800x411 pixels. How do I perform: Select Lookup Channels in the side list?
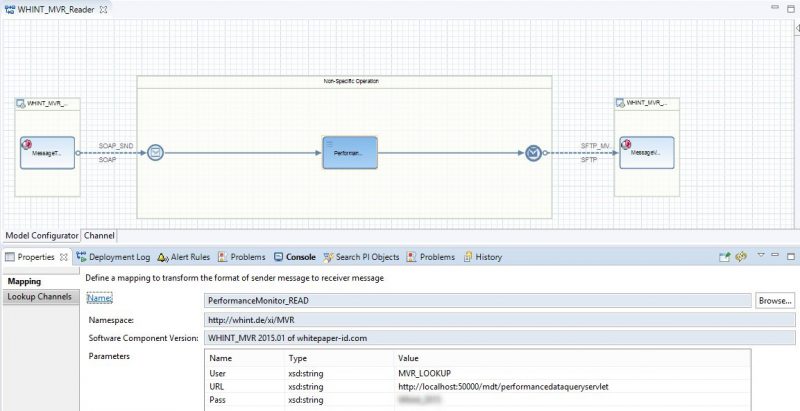[x=39, y=297]
